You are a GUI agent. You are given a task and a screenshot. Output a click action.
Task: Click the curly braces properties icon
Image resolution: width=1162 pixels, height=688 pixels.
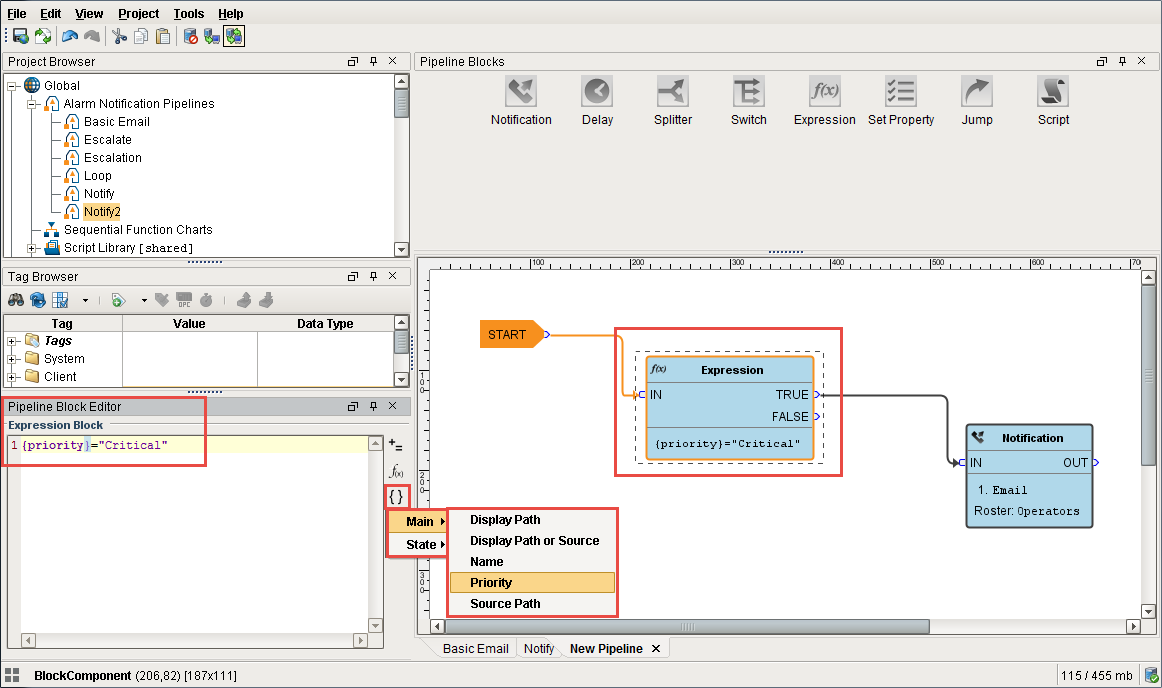396,497
